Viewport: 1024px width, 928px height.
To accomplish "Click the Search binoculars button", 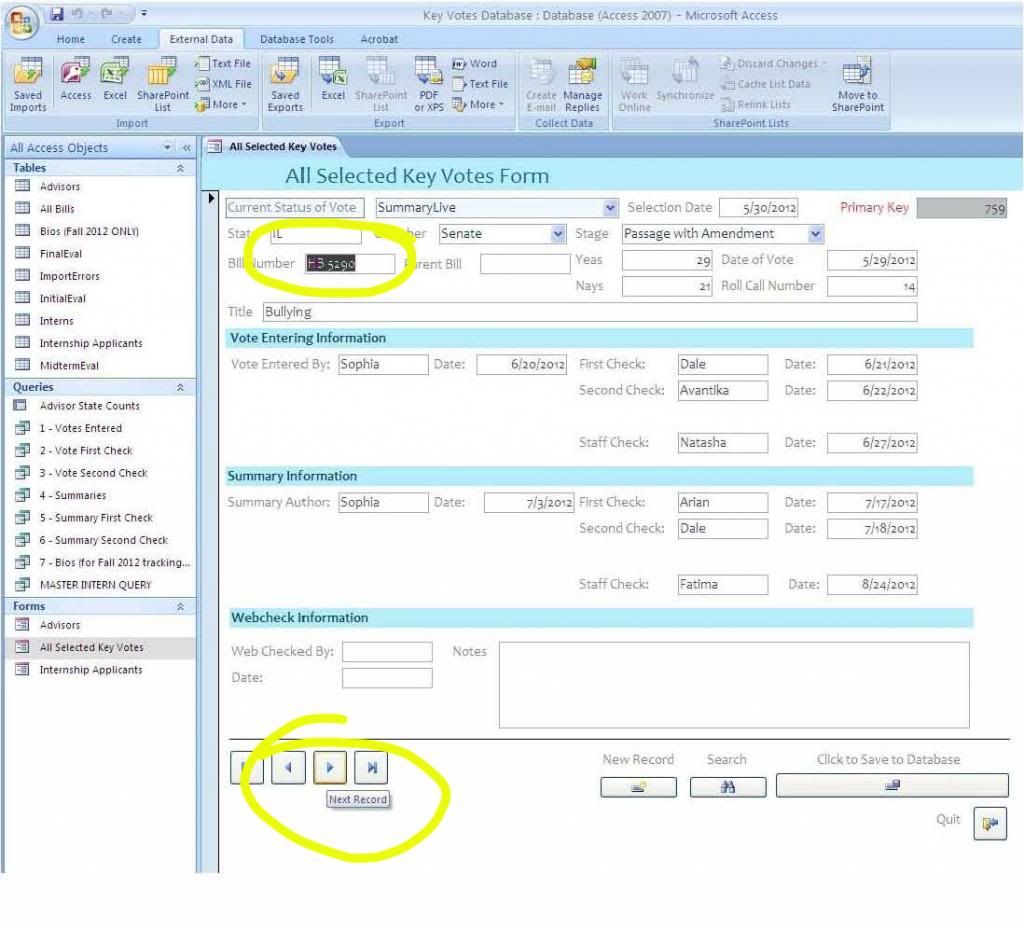I will pos(727,787).
